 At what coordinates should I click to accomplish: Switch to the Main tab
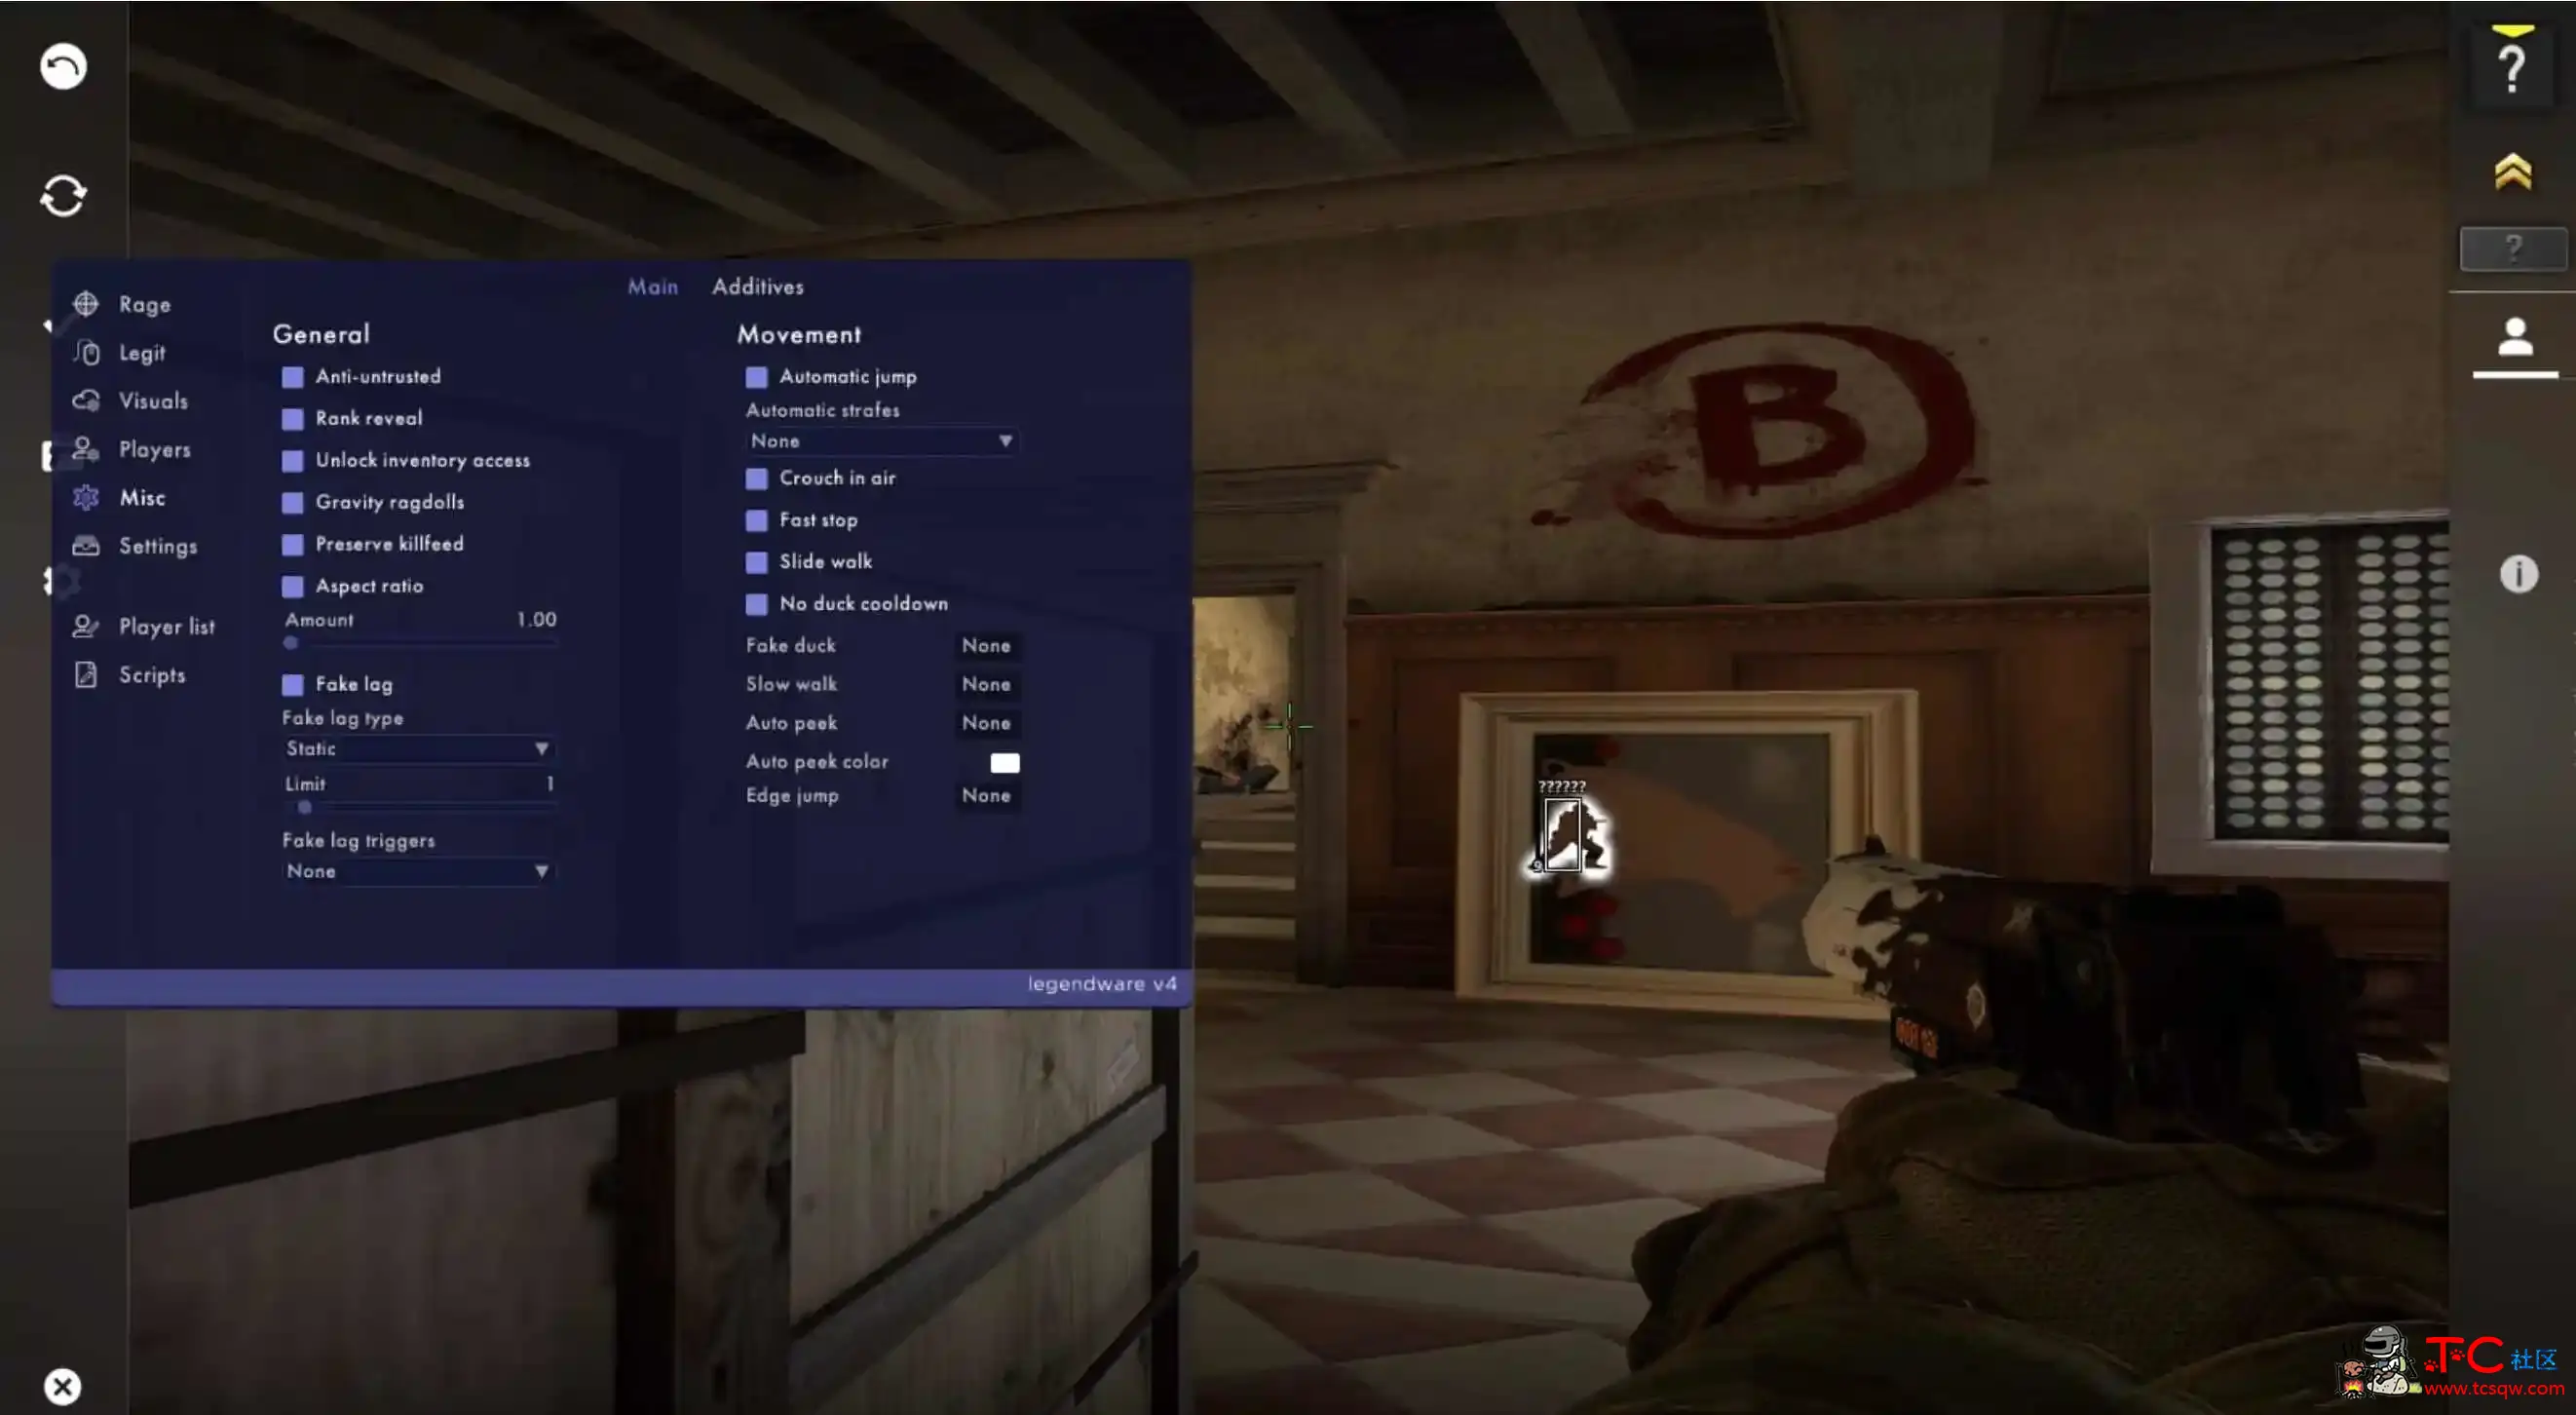tap(653, 284)
